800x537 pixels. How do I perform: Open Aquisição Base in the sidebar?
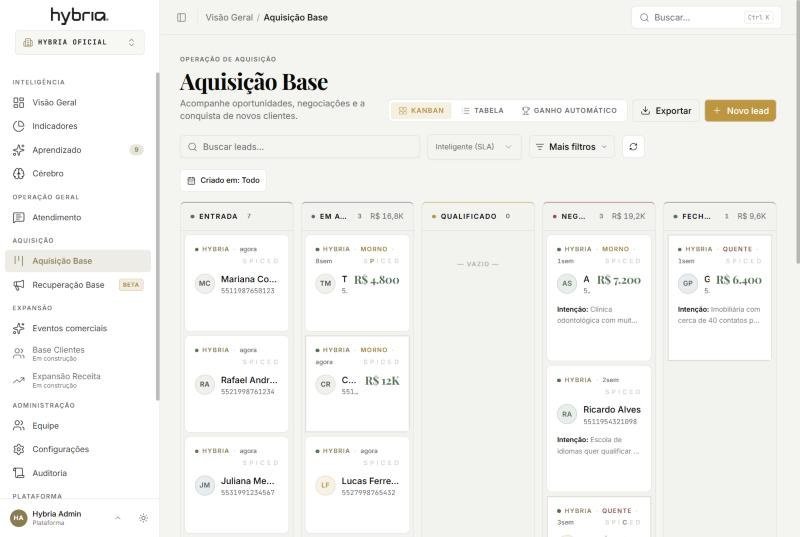coord(78,261)
